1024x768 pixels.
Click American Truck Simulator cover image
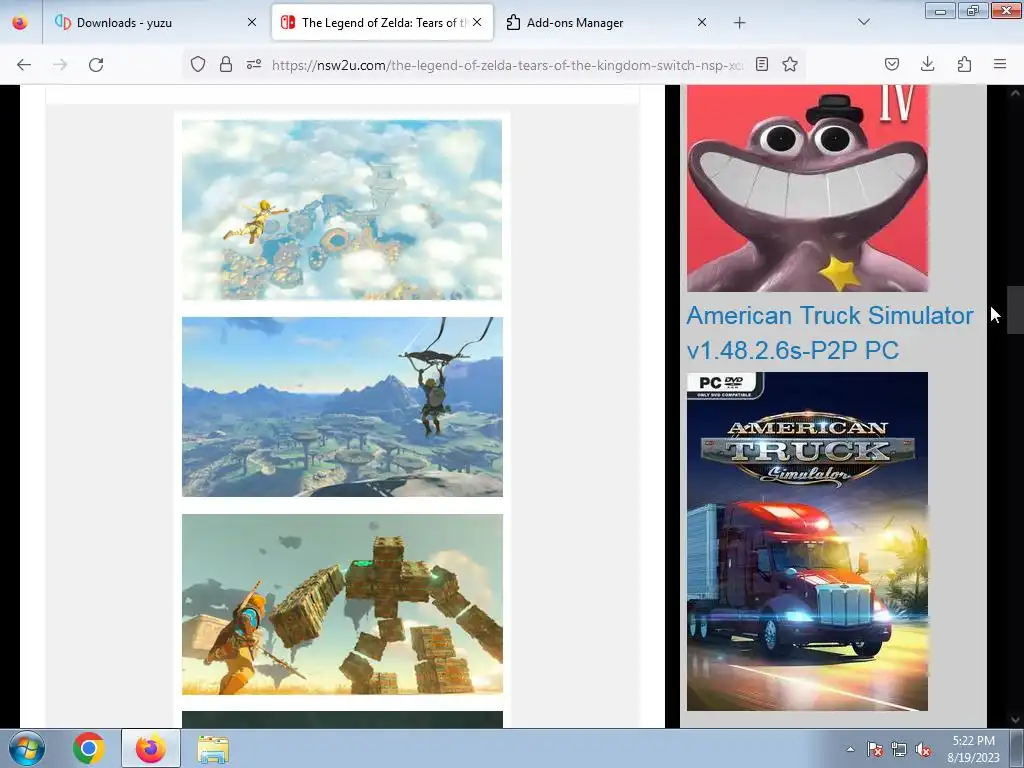[807, 541]
